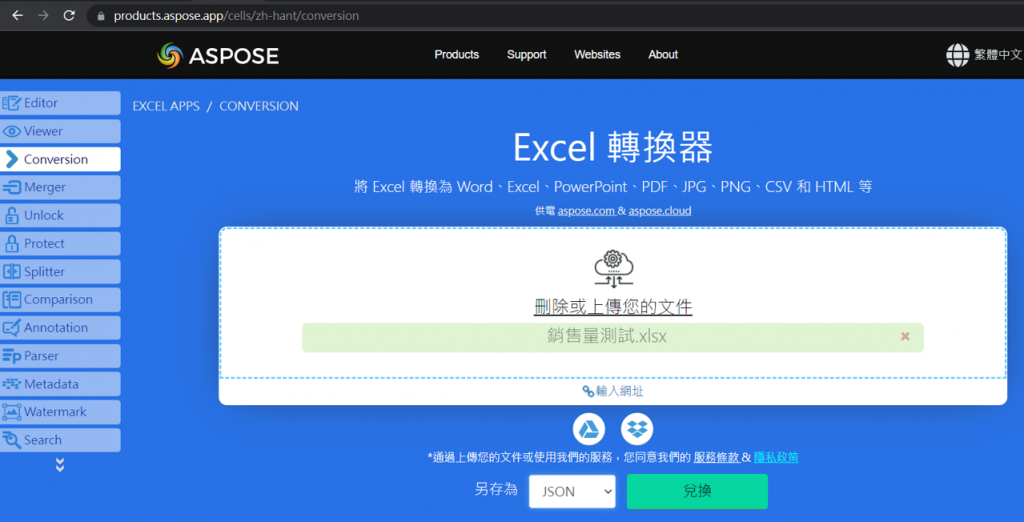The image size is (1024, 522).
Task: Click the CONVERSION breadcrumb
Action: click(x=259, y=106)
